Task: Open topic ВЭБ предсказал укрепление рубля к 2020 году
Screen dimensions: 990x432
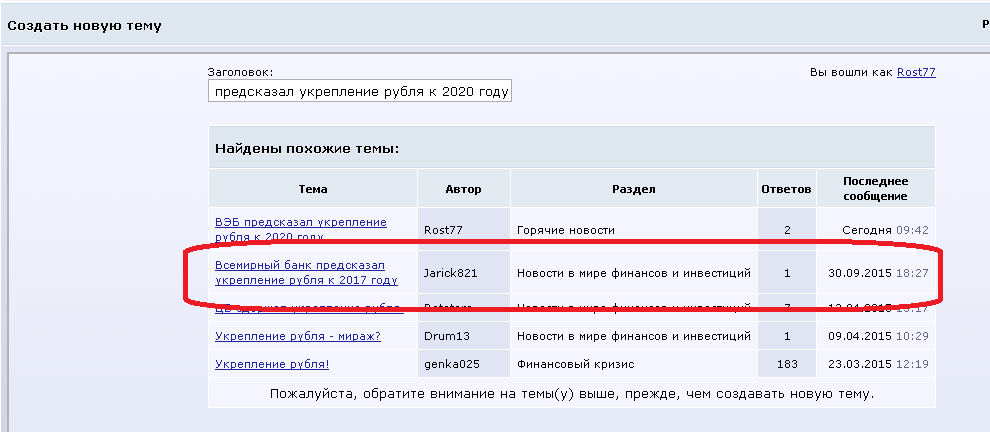Action: pos(300,222)
